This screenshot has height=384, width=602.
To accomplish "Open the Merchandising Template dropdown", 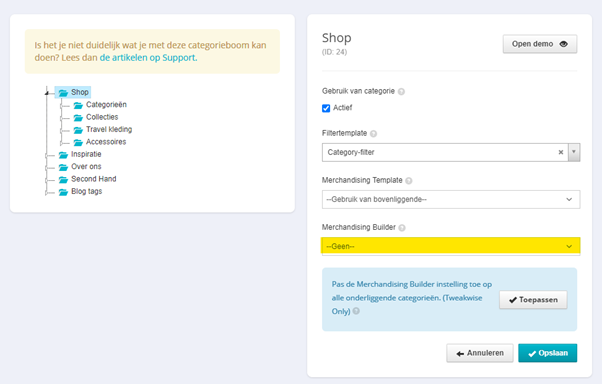I will click(451, 200).
